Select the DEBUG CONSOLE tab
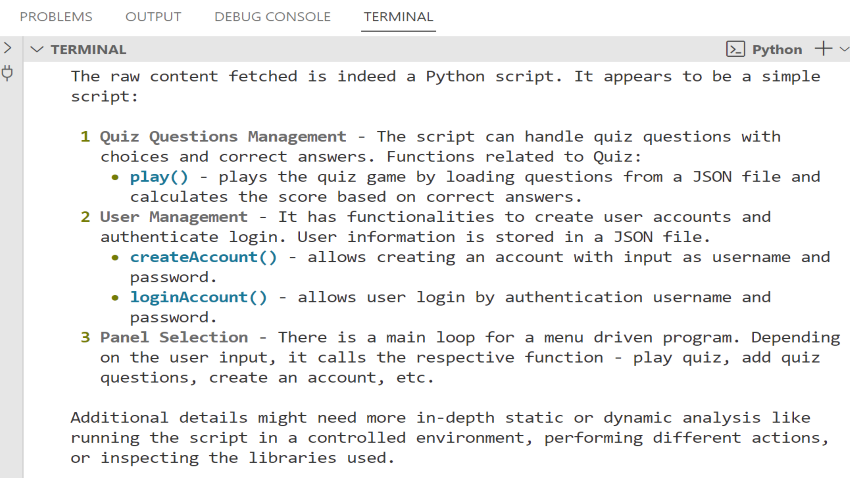The image size is (850, 478). click(x=272, y=17)
